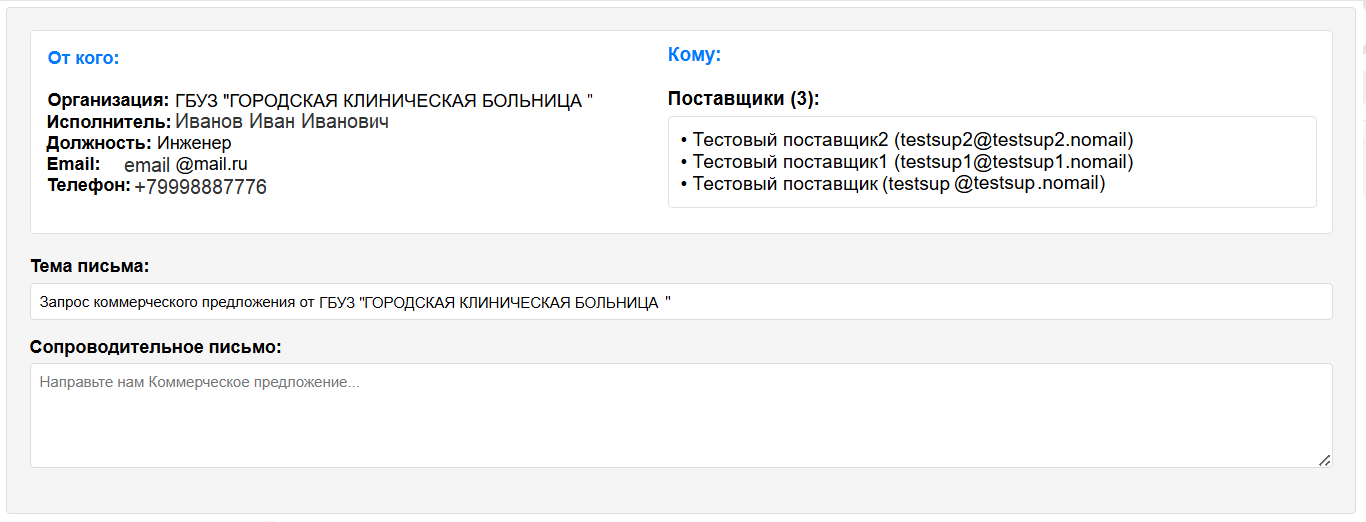Click the "Сопроводительное письмо:" label
Screen dimensions: 1366x522
point(156,347)
